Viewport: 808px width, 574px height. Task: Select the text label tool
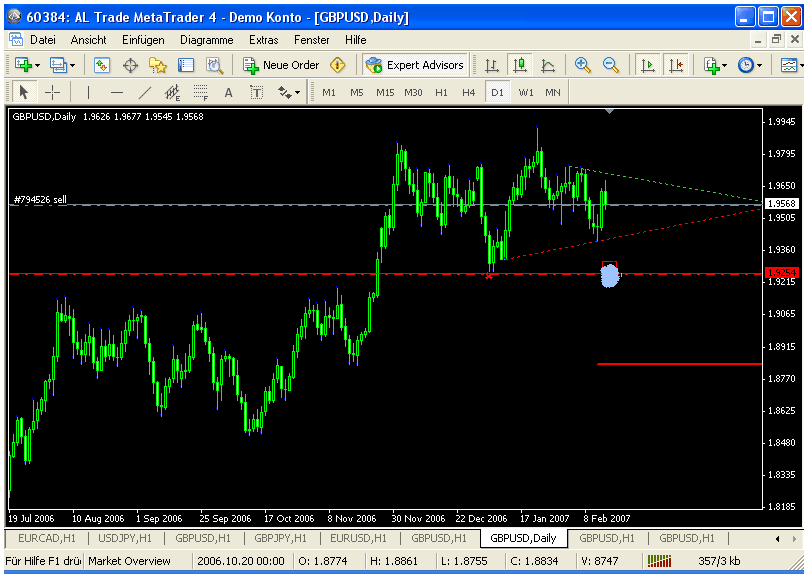pos(228,92)
